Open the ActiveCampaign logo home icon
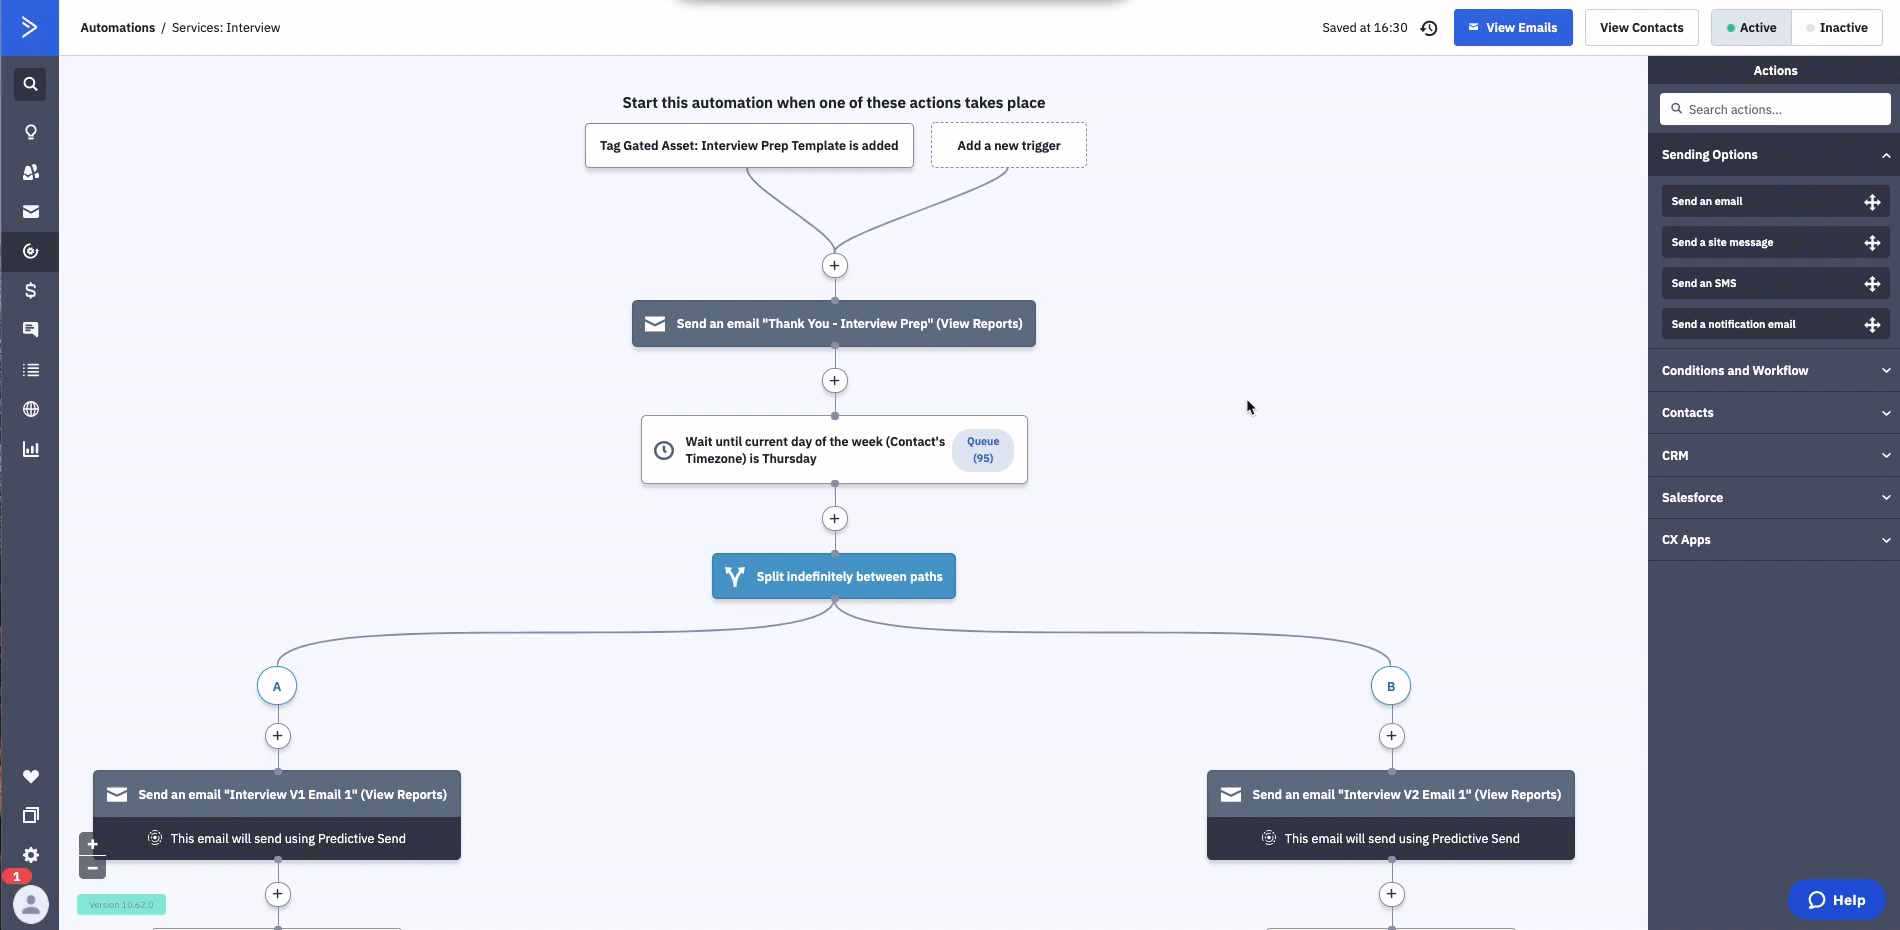 tap(30, 27)
